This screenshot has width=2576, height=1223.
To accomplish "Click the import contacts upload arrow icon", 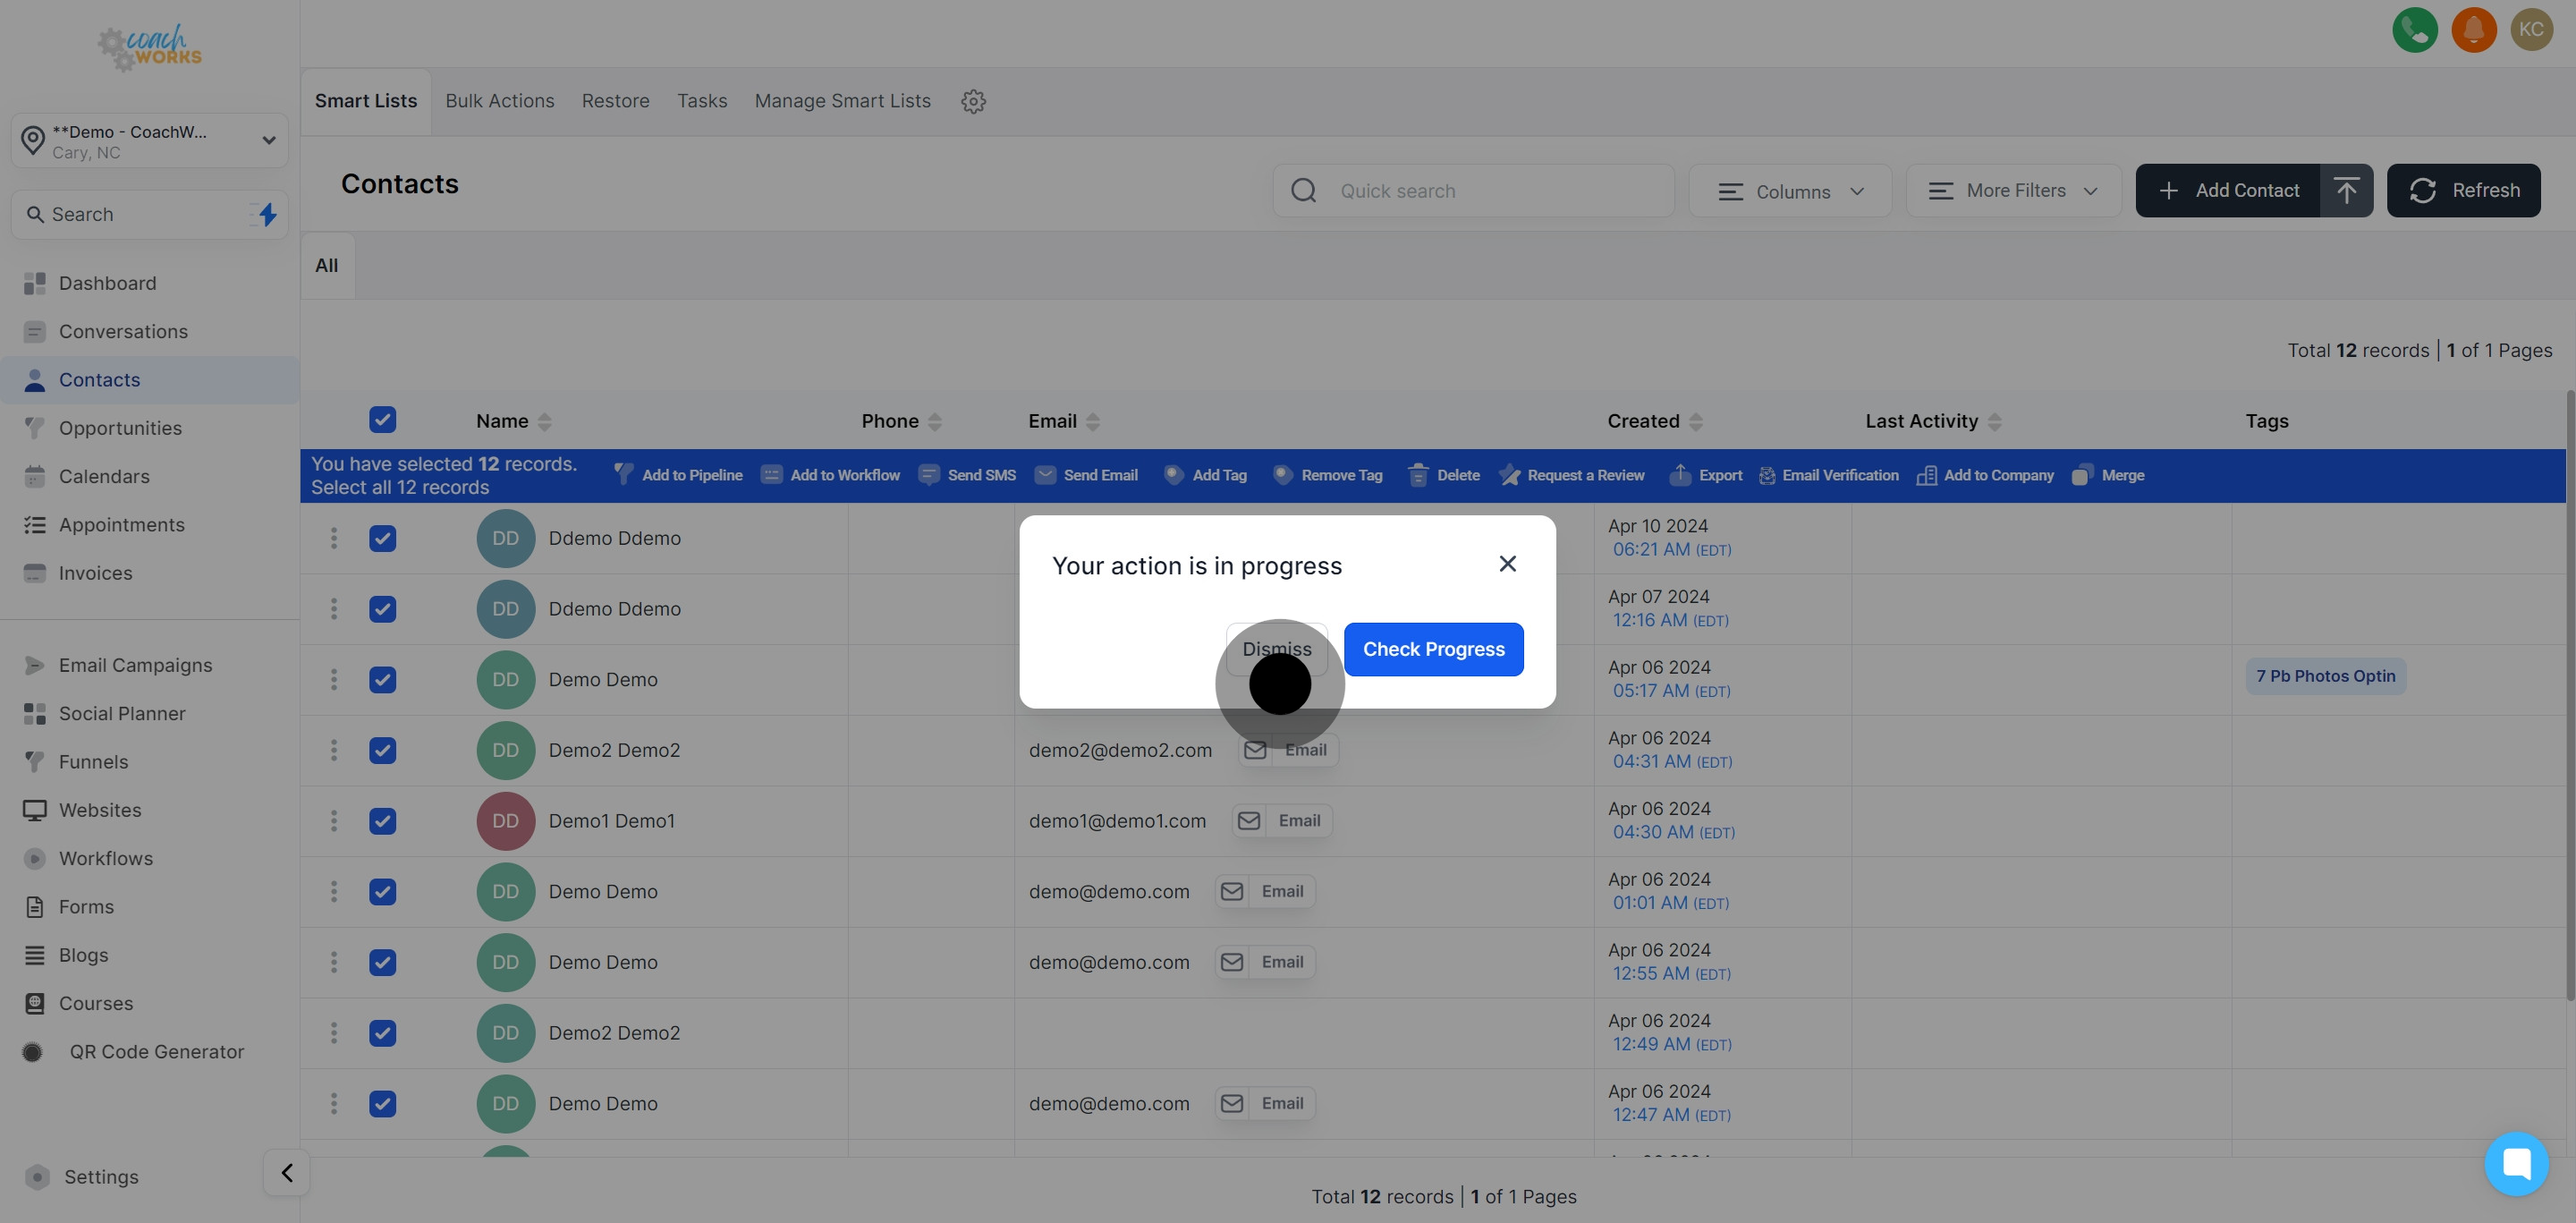I will [x=2346, y=190].
